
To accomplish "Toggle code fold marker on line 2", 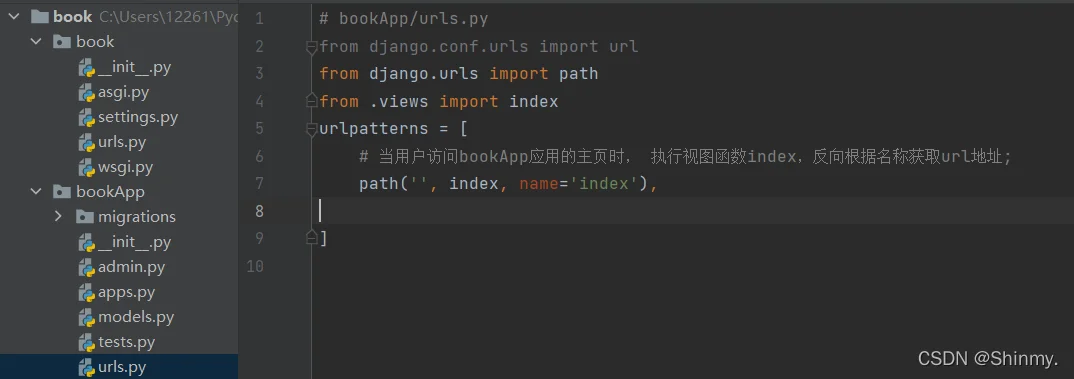I will pyautogui.click(x=312, y=47).
